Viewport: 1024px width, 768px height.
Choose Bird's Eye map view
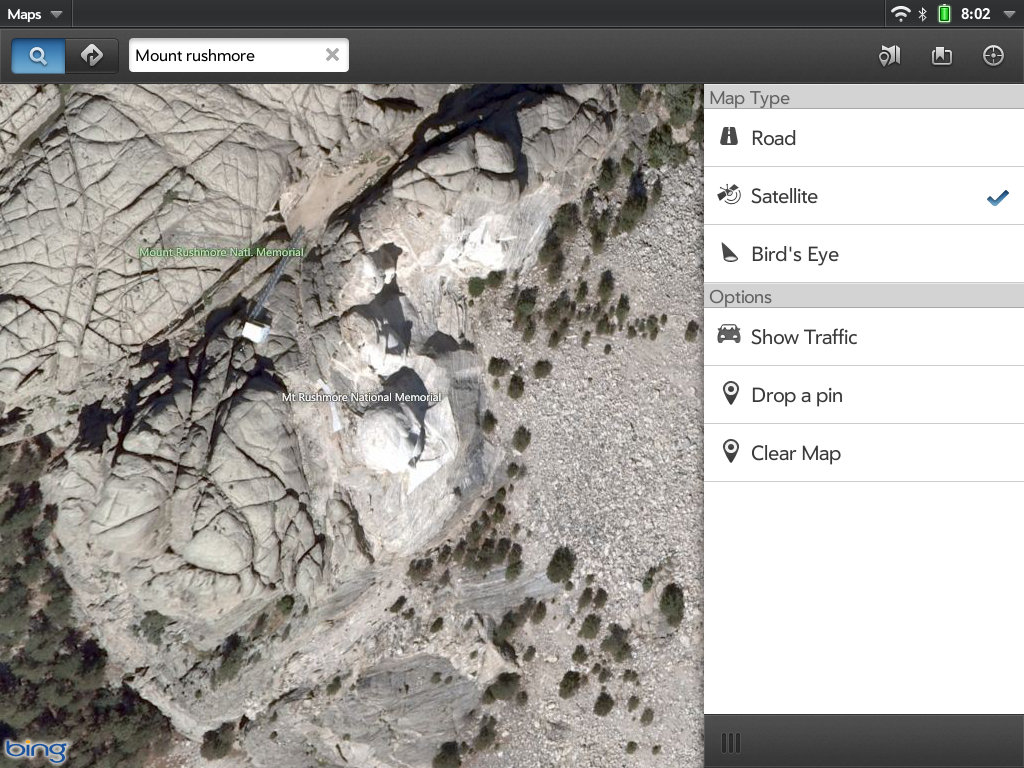click(x=864, y=254)
